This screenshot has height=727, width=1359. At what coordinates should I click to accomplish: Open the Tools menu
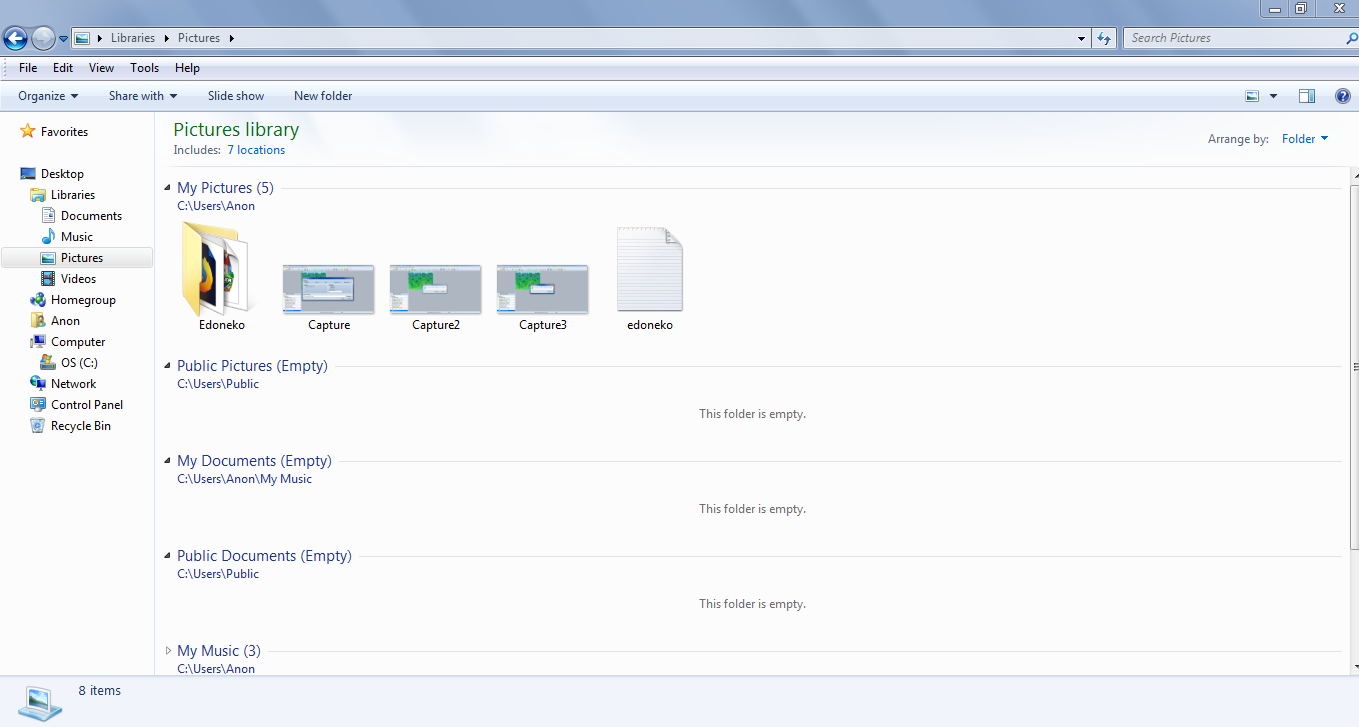144,68
